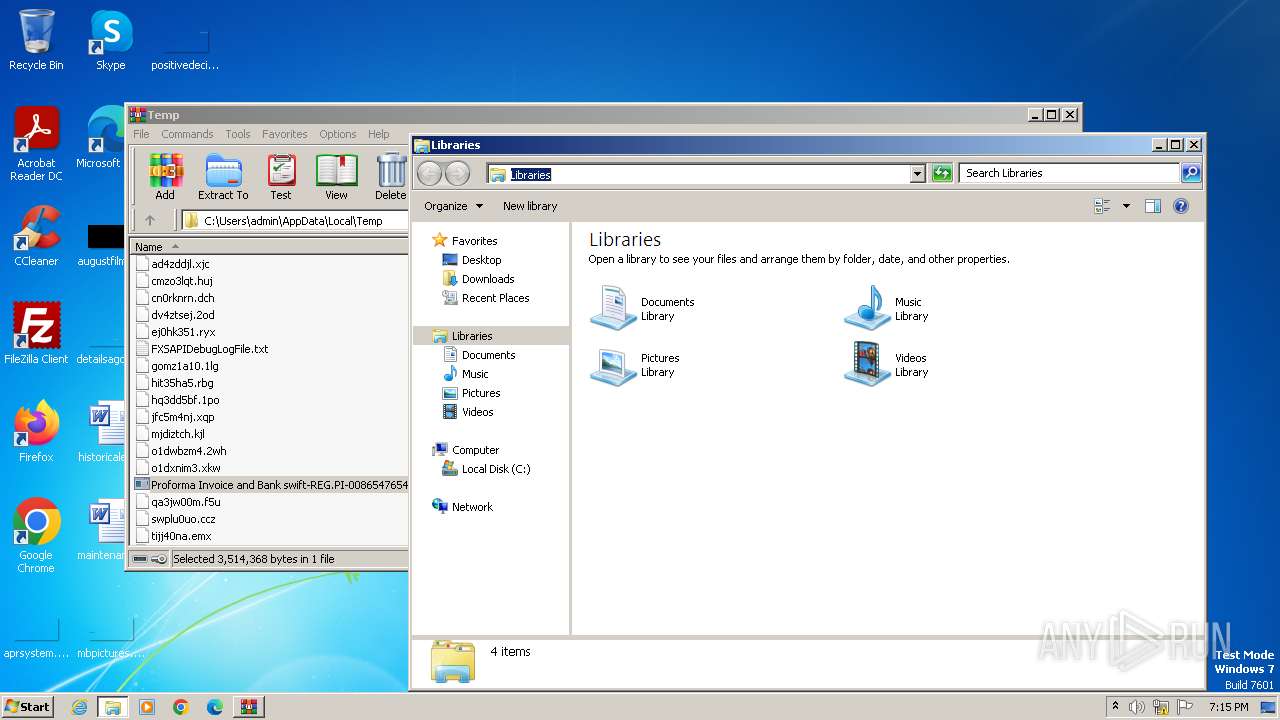Click the search magnifier icon

pos(1190,173)
